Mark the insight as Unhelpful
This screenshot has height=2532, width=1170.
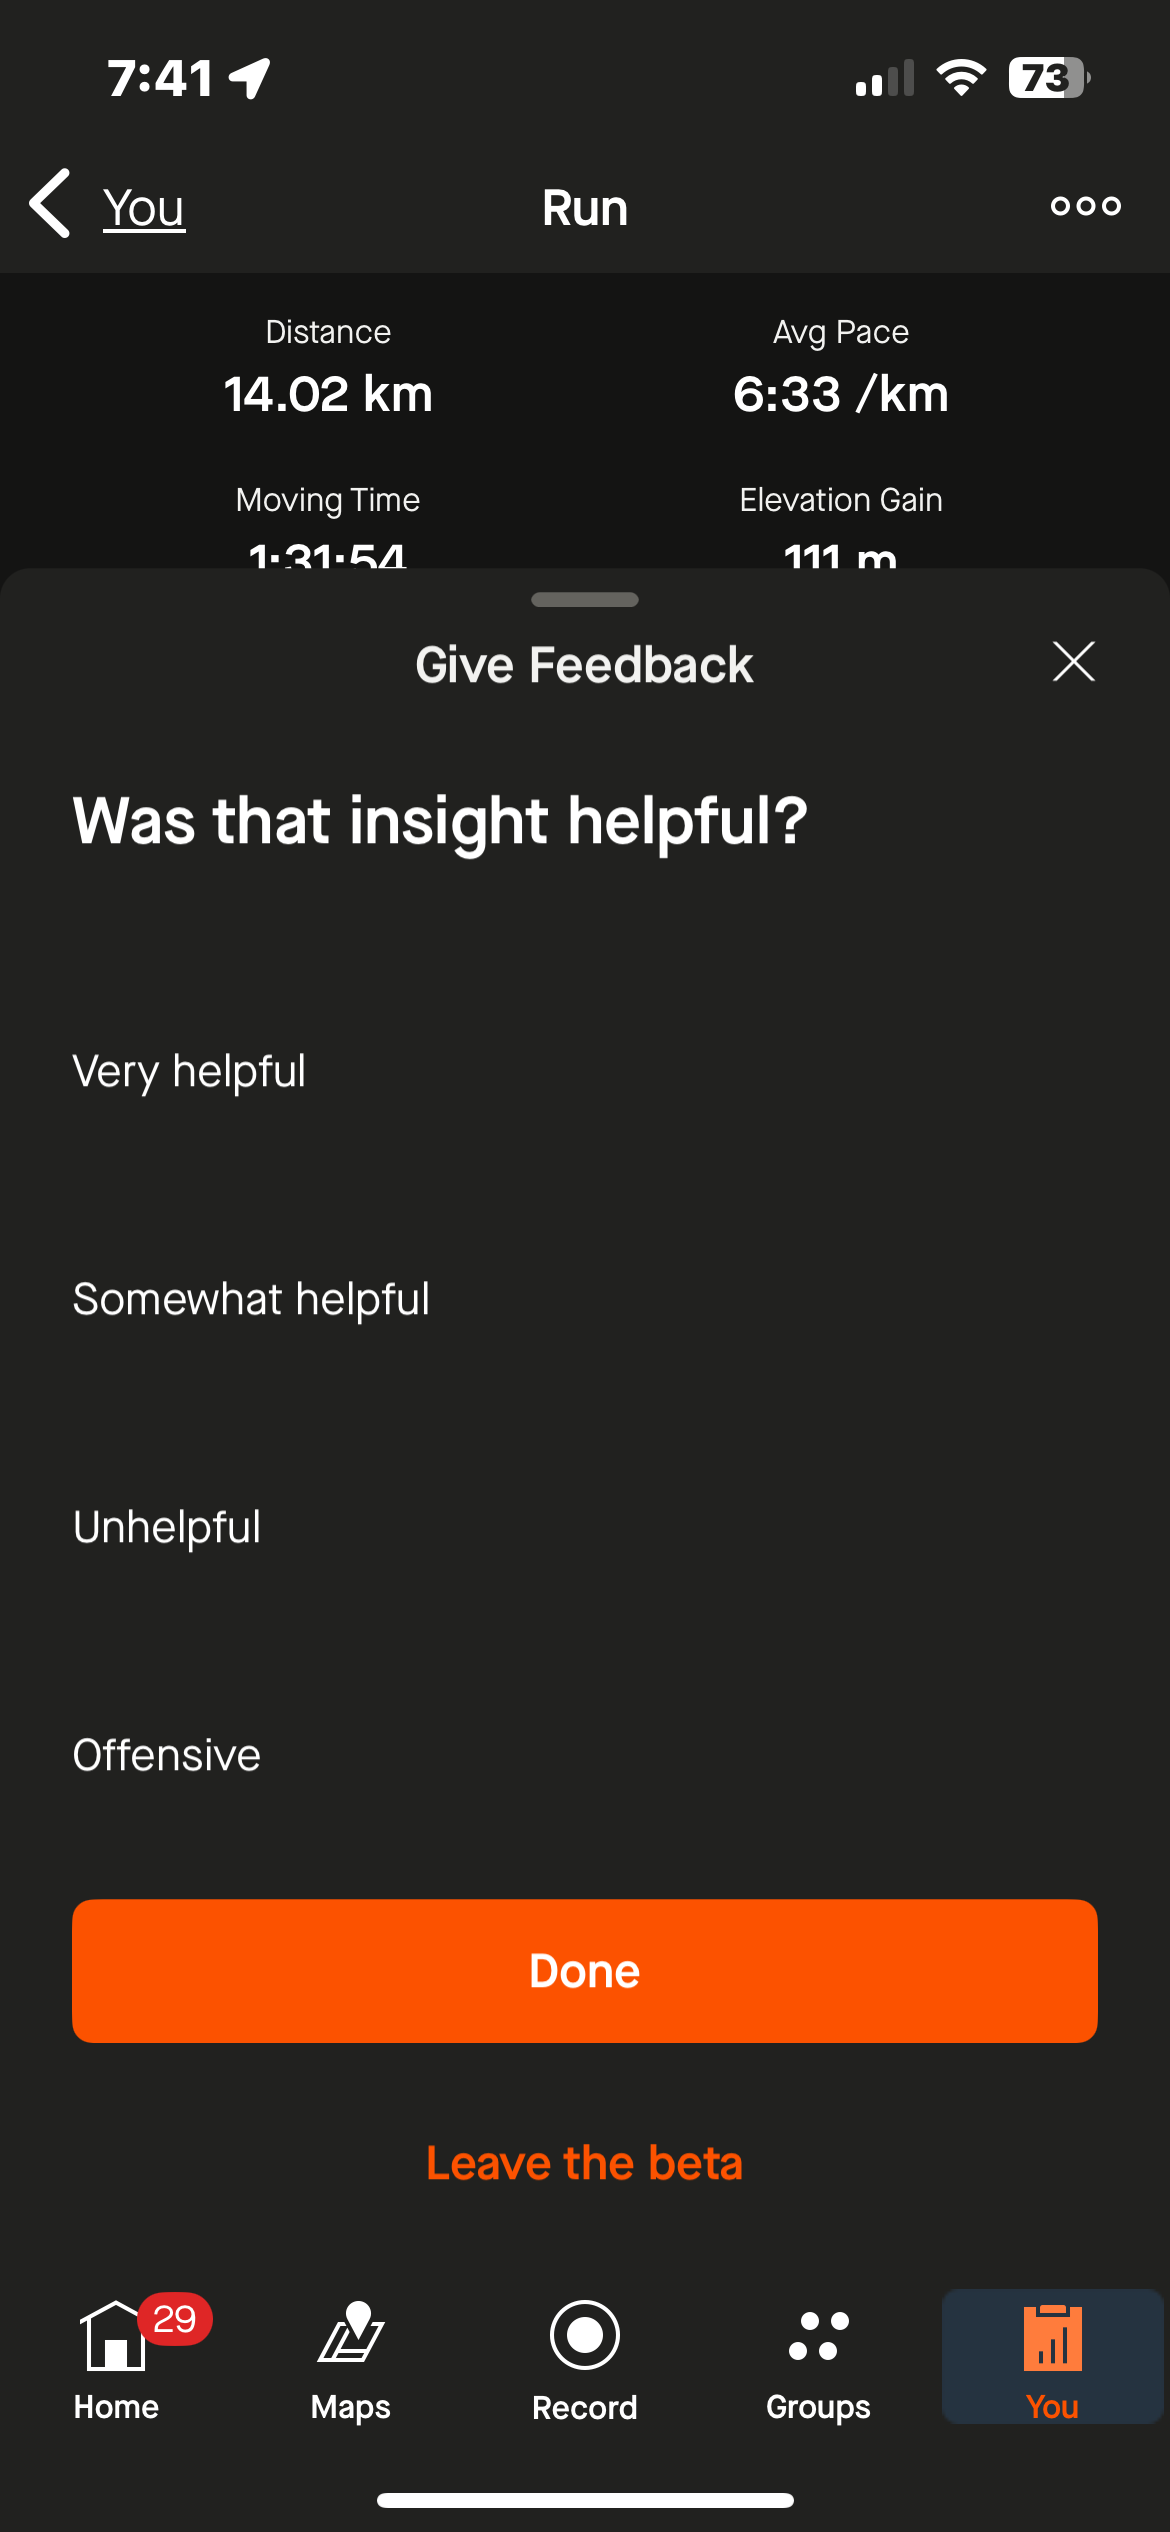coord(167,1527)
